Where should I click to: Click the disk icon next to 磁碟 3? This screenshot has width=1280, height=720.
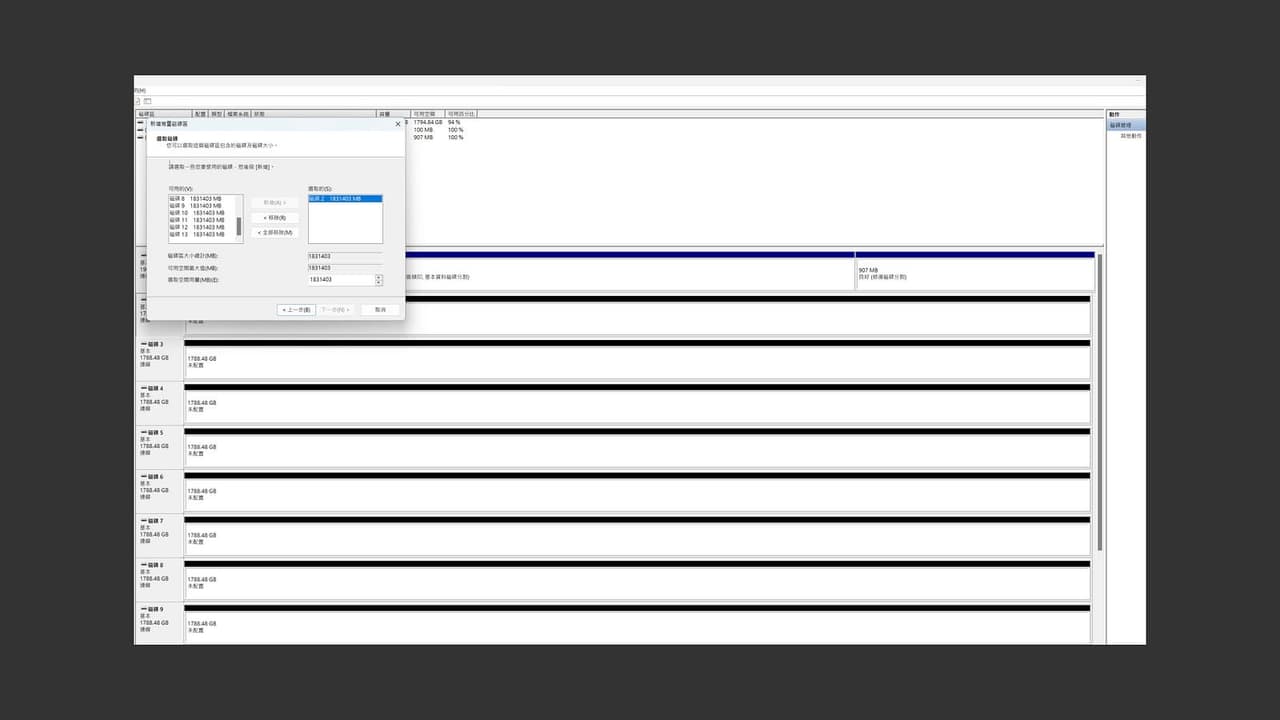tap(143, 344)
